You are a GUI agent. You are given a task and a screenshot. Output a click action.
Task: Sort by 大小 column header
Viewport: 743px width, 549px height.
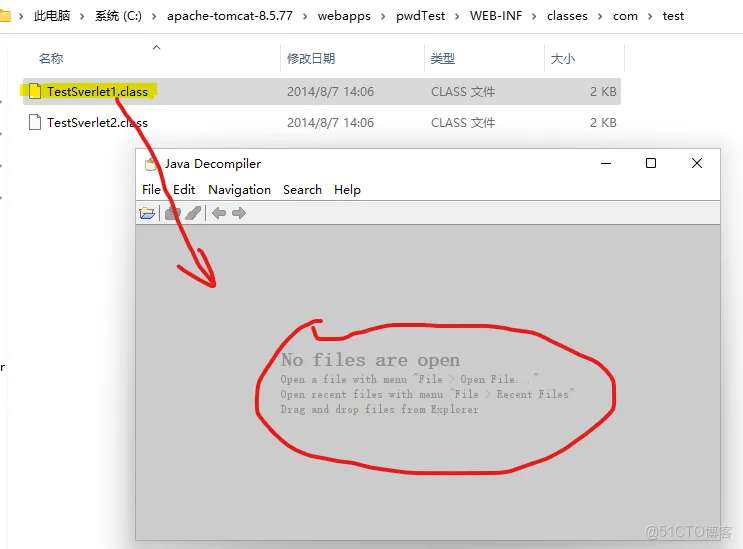(x=562, y=58)
